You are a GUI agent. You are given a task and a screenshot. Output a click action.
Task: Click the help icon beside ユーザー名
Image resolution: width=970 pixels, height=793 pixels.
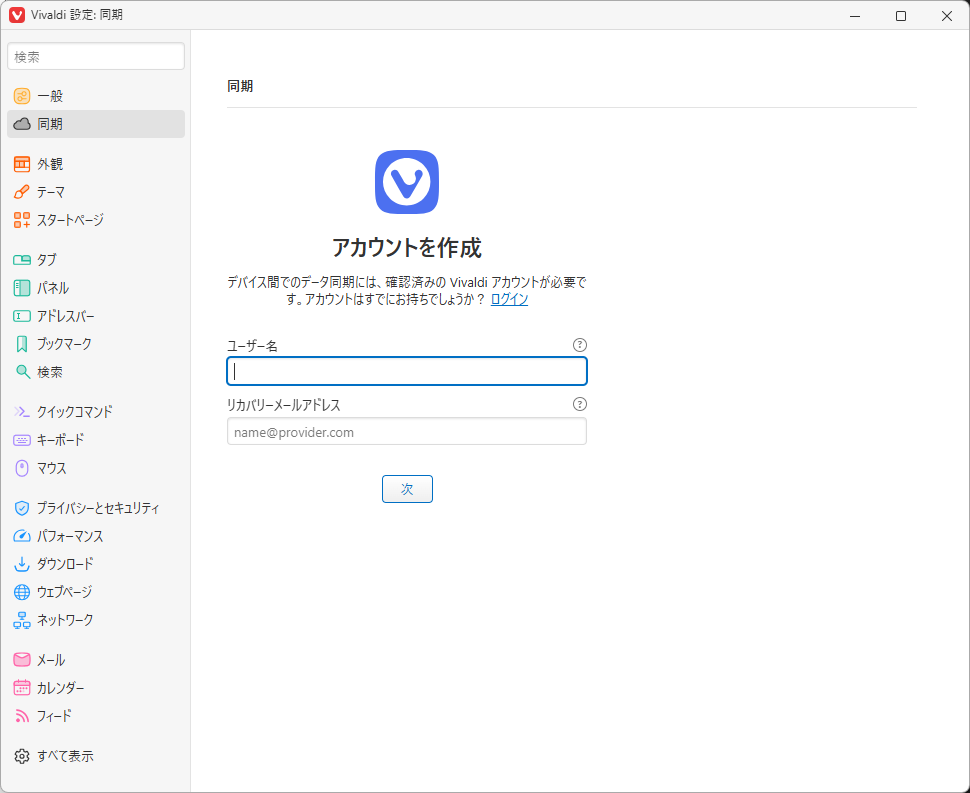click(580, 345)
